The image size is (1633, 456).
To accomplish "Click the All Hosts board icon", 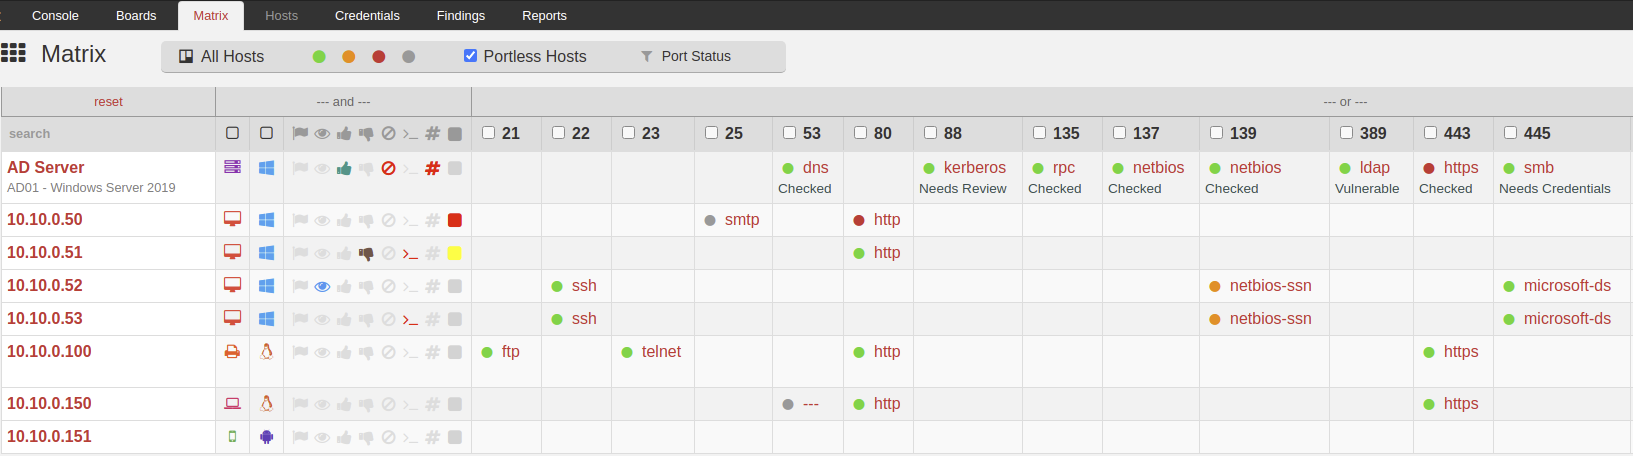I will coord(186,57).
